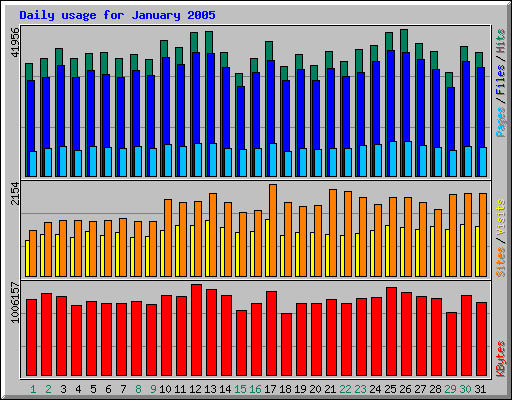This screenshot has width=512, height=400.
Task: Click the 'Files' legend label
Action: pos(501,80)
